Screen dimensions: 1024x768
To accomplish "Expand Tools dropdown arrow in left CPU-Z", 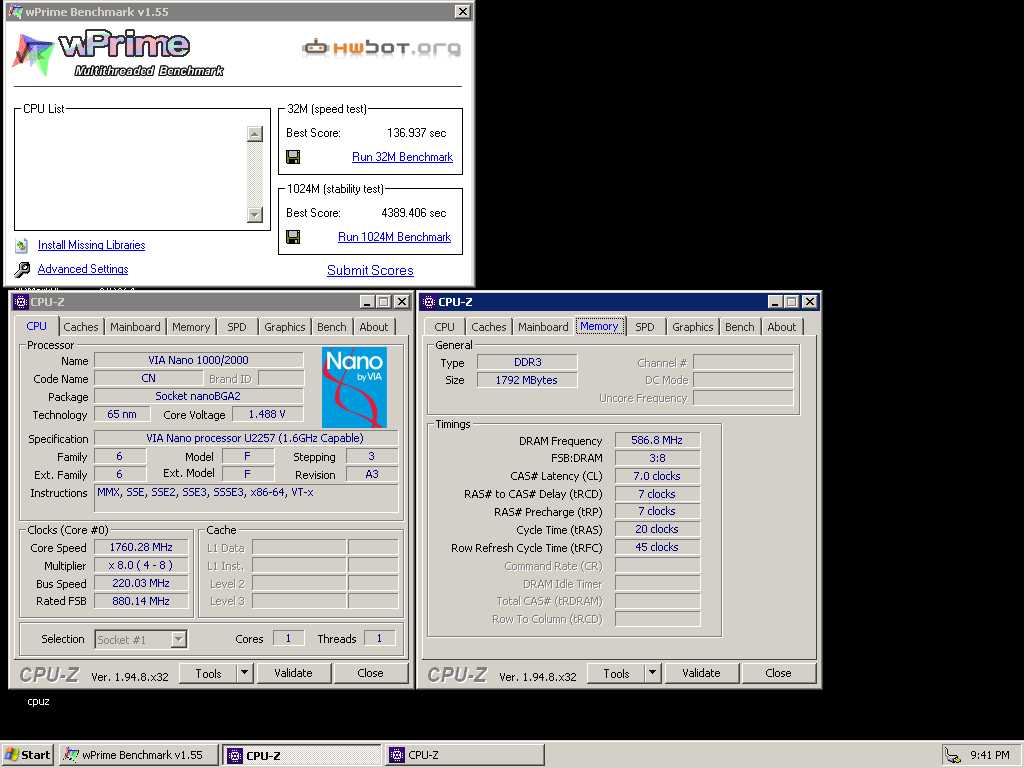I will tap(245, 673).
